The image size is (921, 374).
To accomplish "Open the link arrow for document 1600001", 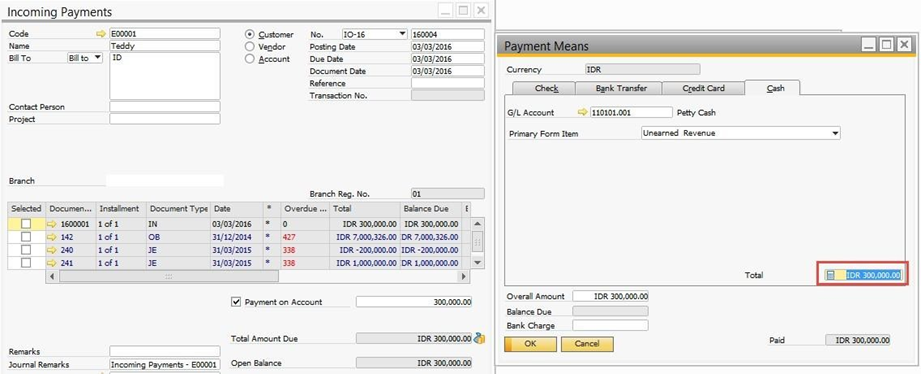I will [53, 224].
